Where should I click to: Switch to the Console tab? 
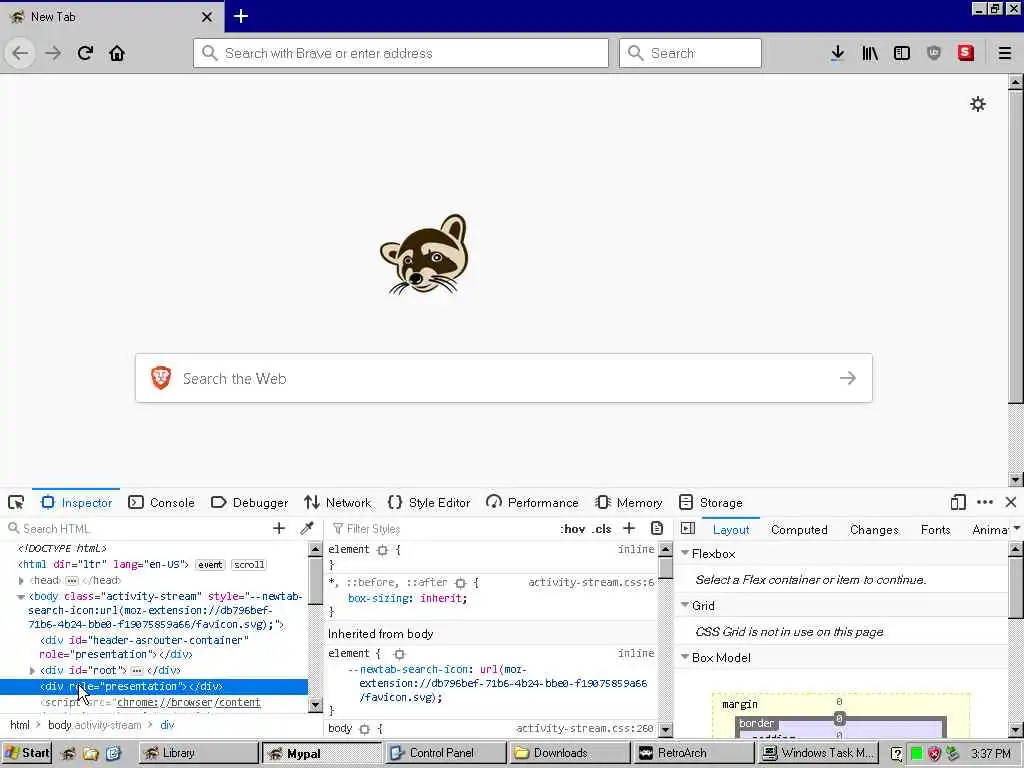coord(161,502)
